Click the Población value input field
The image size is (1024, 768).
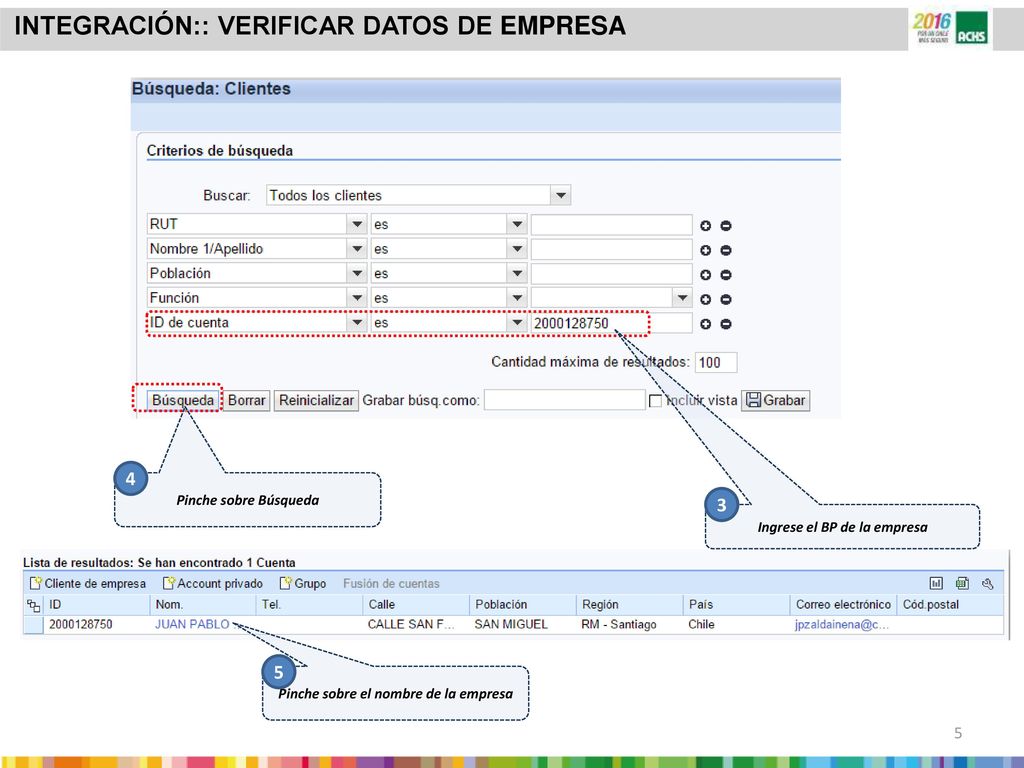pyautogui.click(x=611, y=274)
